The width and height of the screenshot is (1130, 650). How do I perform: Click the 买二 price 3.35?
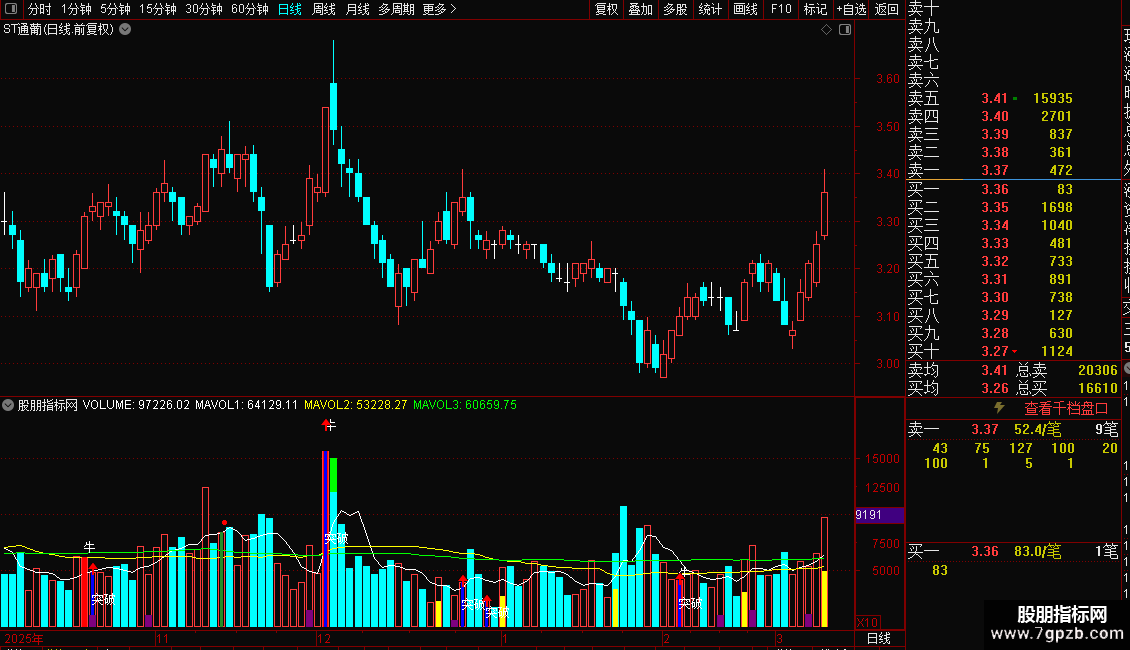tap(995, 208)
